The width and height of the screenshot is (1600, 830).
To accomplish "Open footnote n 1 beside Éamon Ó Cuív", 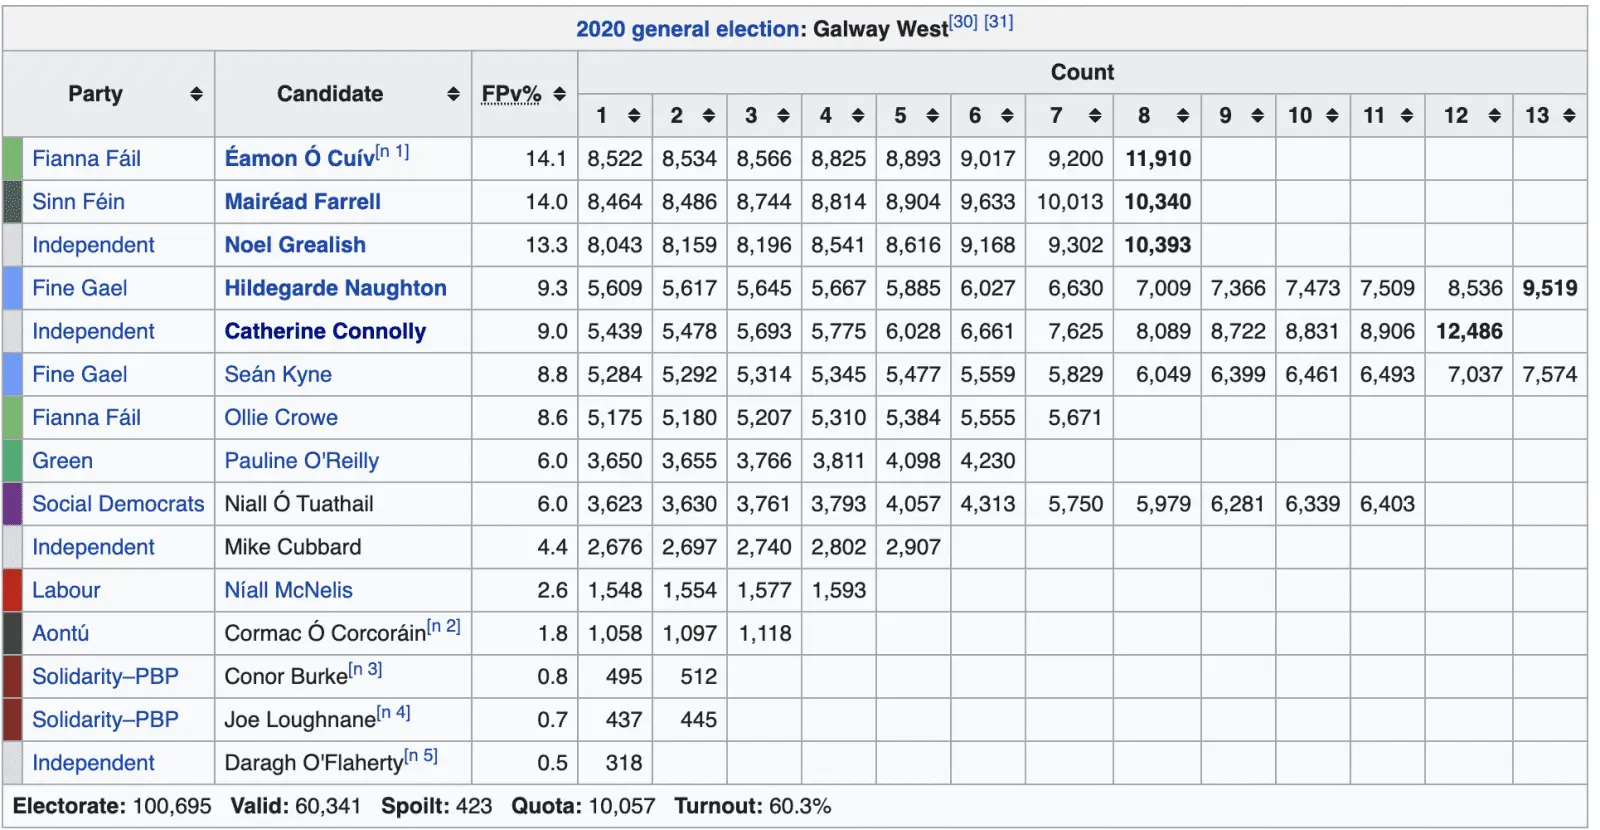I will pyautogui.click(x=392, y=152).
